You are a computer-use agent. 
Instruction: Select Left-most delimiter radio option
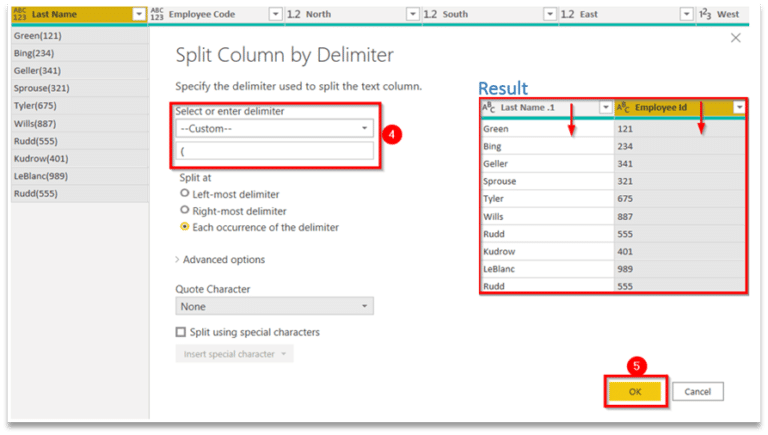point(185,193)
